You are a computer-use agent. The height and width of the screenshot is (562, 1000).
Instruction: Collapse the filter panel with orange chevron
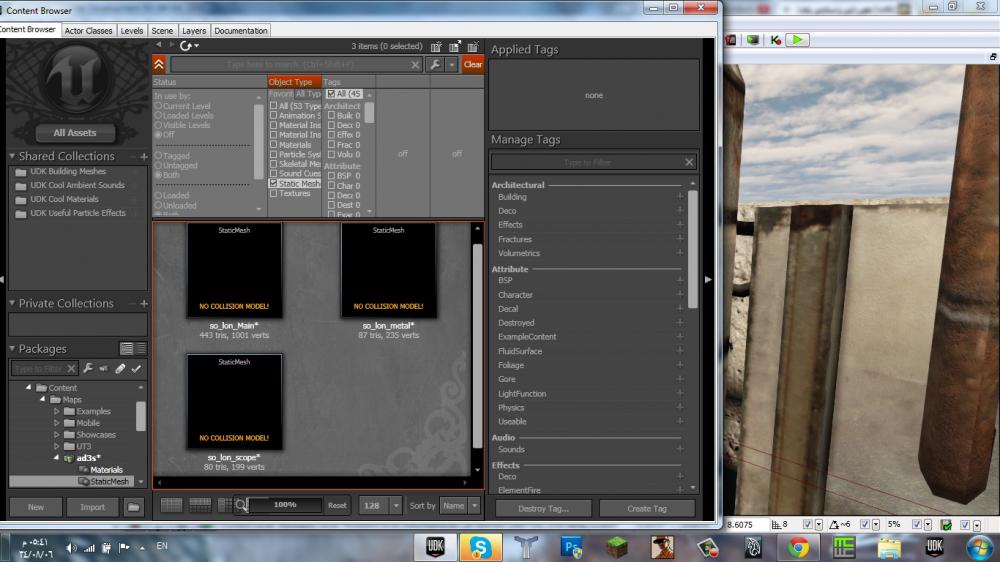coord(159,64)
